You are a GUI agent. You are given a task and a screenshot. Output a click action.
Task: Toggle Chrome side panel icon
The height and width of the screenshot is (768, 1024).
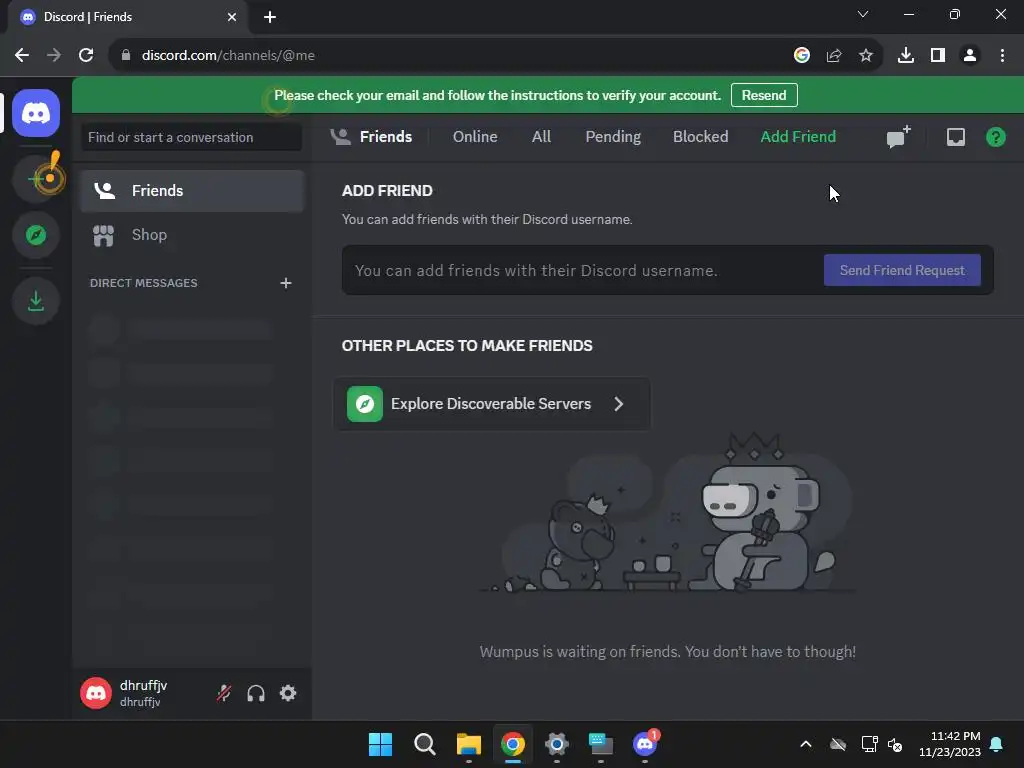tap(937, 56)
